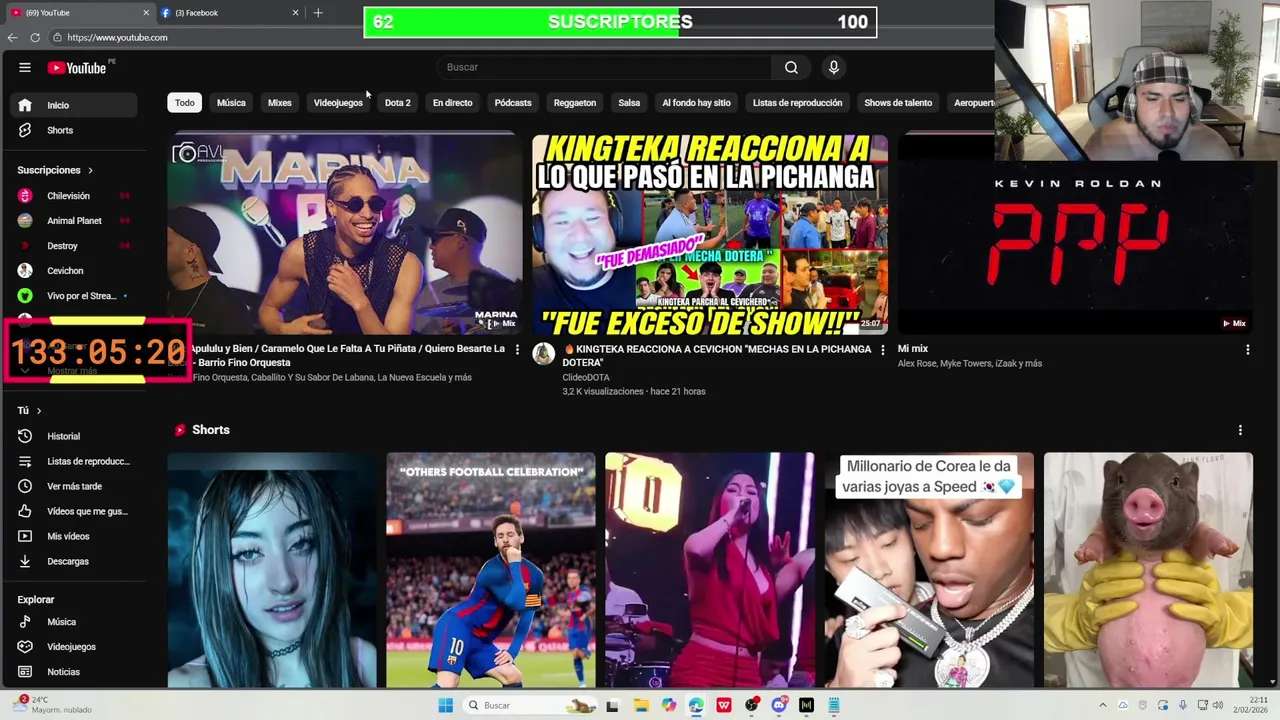The height and width of the screenshot is (720, 1280).
Task: Start voice search with the microphone icon
Action: (x=834, y=67)
